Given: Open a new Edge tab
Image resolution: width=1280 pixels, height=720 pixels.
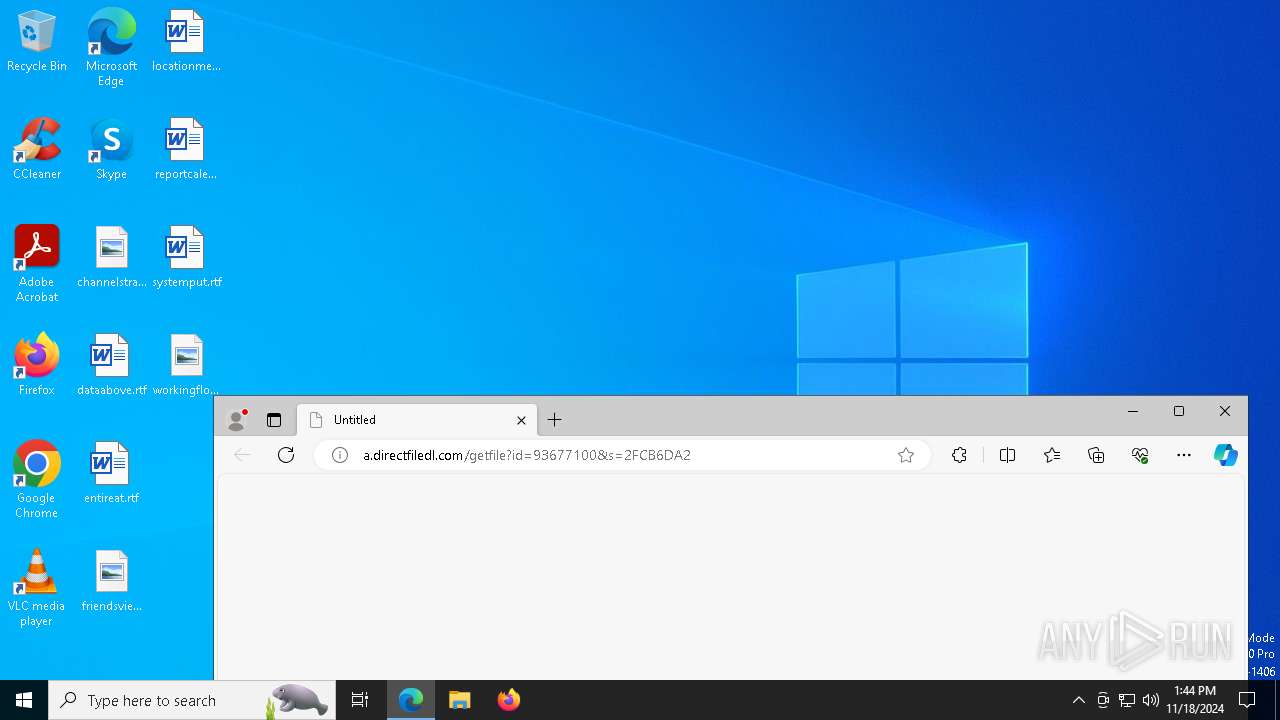Looking at the screenshot, I should [x=555, y=420].
